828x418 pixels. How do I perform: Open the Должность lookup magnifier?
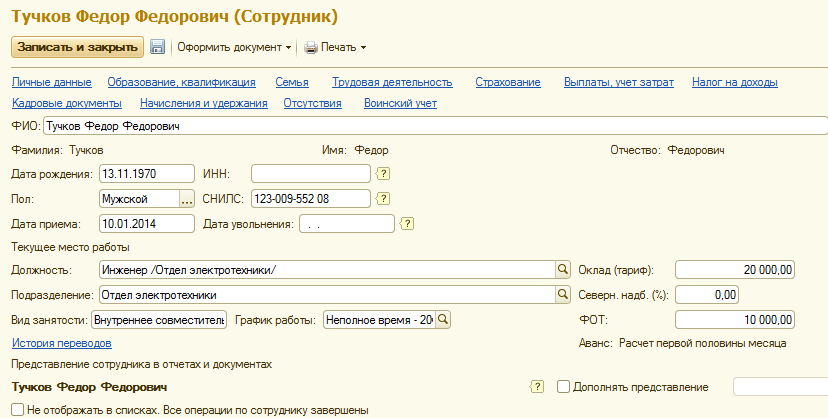pyautogui.click(x=563, y=270)
